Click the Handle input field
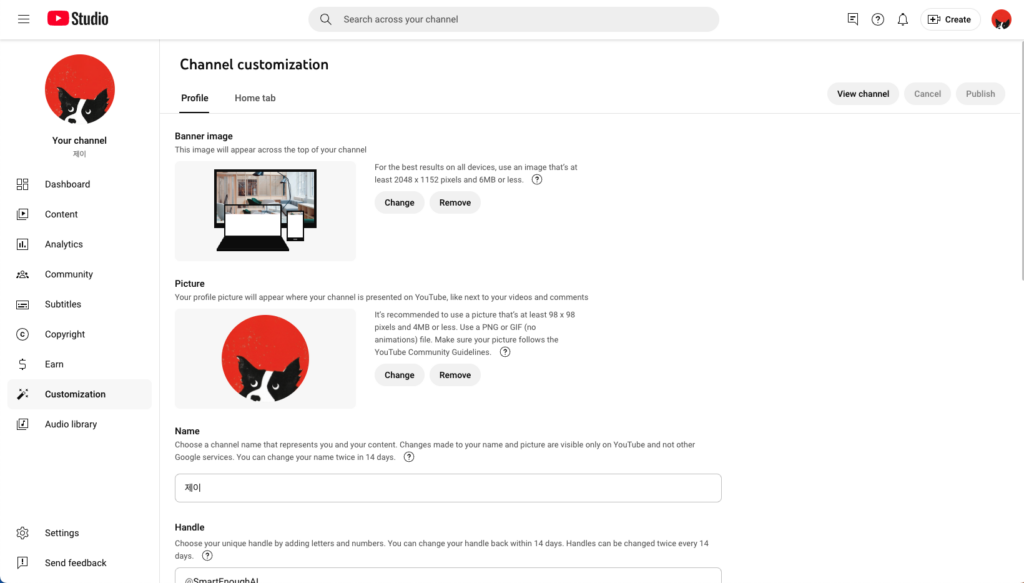 click(448, 575)
